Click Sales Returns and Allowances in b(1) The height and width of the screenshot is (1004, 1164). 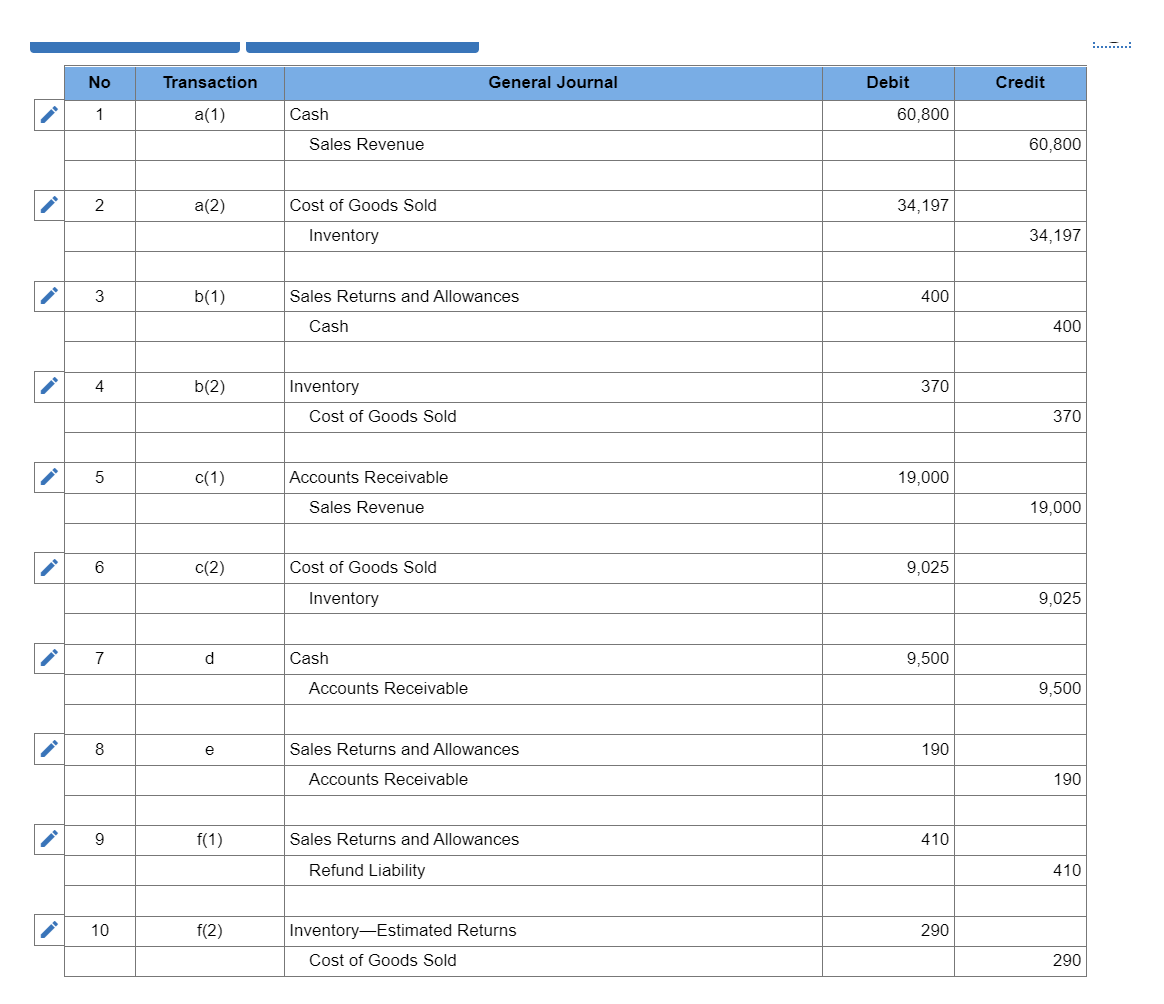404,296
